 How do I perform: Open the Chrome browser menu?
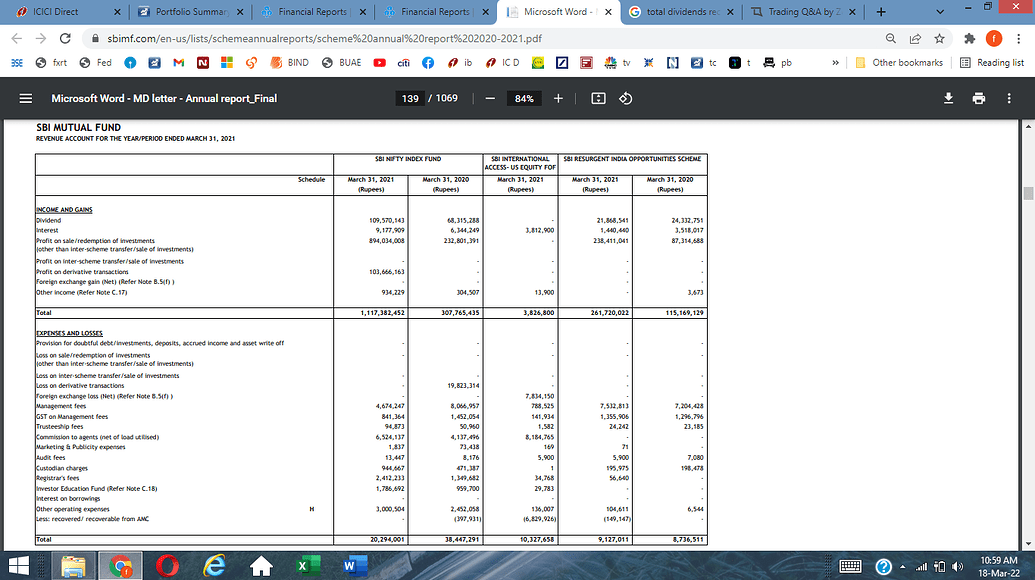(1017, 36)
